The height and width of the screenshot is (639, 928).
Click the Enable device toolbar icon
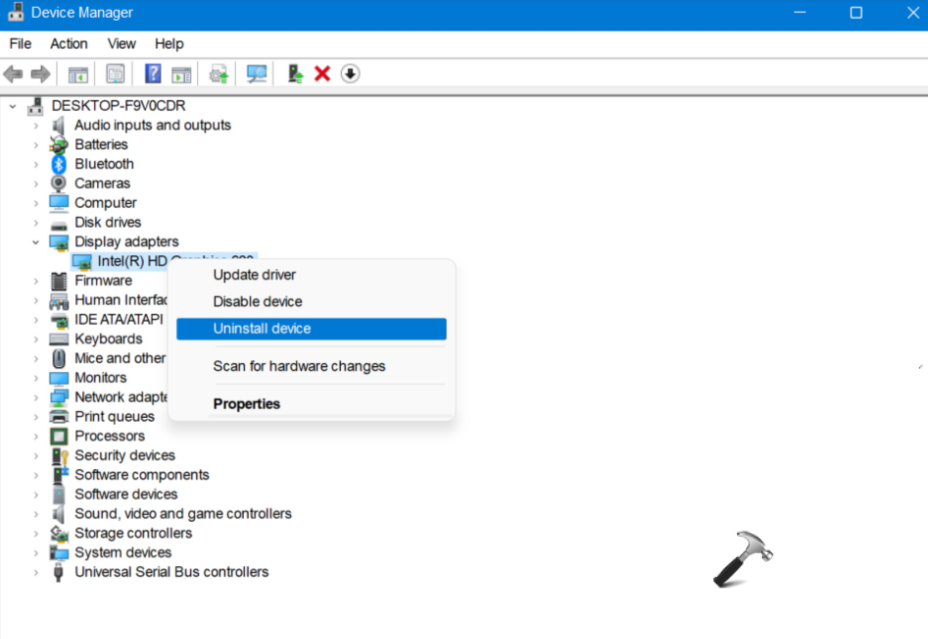295,74
